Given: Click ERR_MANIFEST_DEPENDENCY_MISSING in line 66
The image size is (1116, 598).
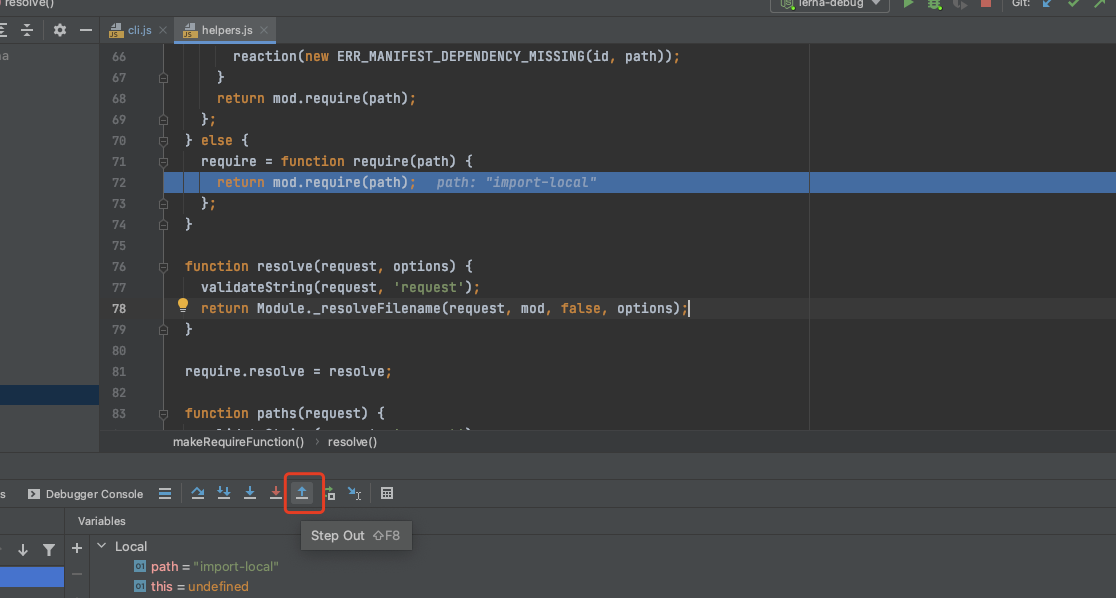Looking at the screenshot, I should (x=460, y=56).
